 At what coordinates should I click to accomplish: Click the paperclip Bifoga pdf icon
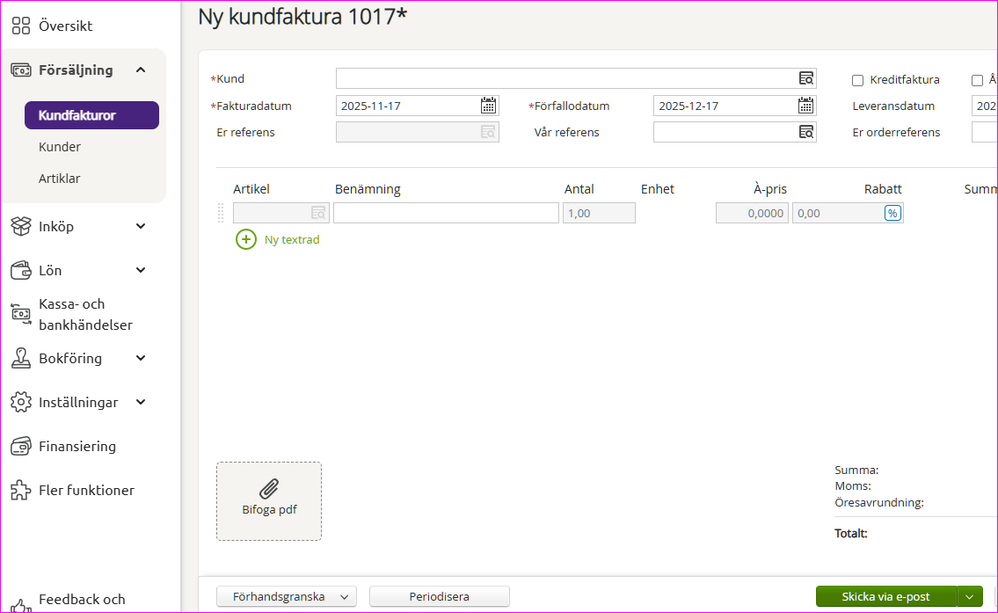coord(269,489)
